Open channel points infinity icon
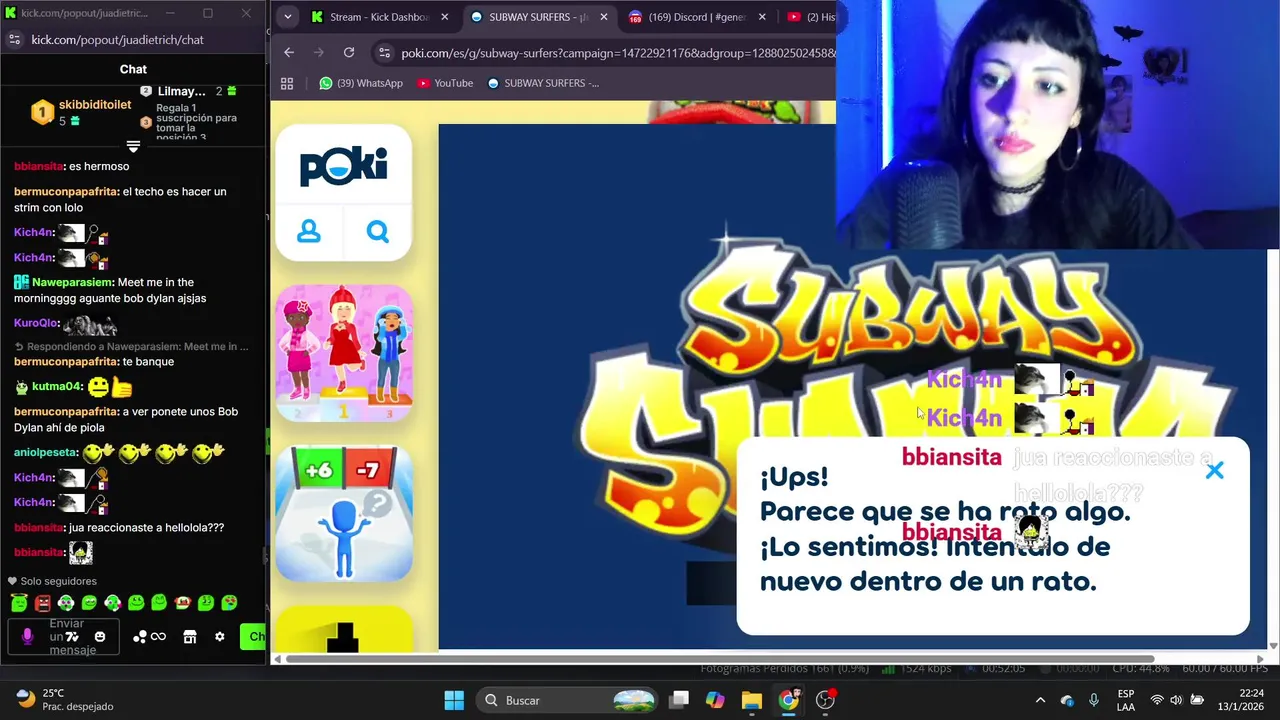 tap(150, 637)
